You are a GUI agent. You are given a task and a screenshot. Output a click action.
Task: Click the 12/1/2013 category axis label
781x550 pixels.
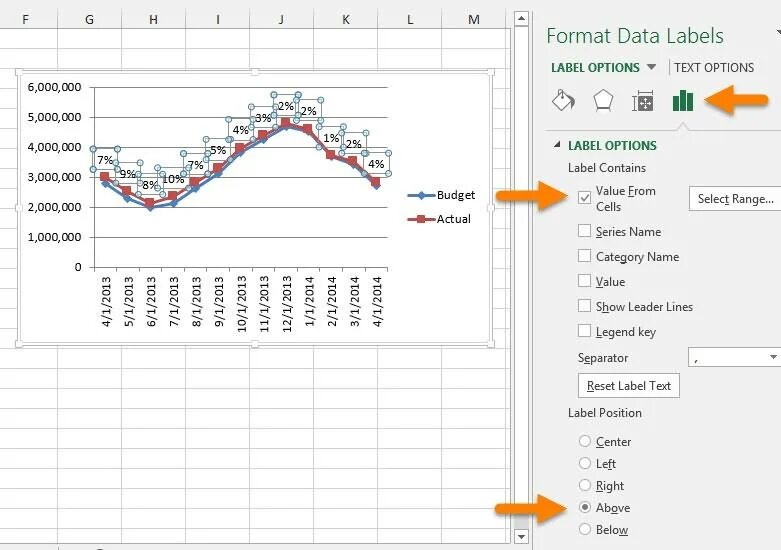[286, 304]
